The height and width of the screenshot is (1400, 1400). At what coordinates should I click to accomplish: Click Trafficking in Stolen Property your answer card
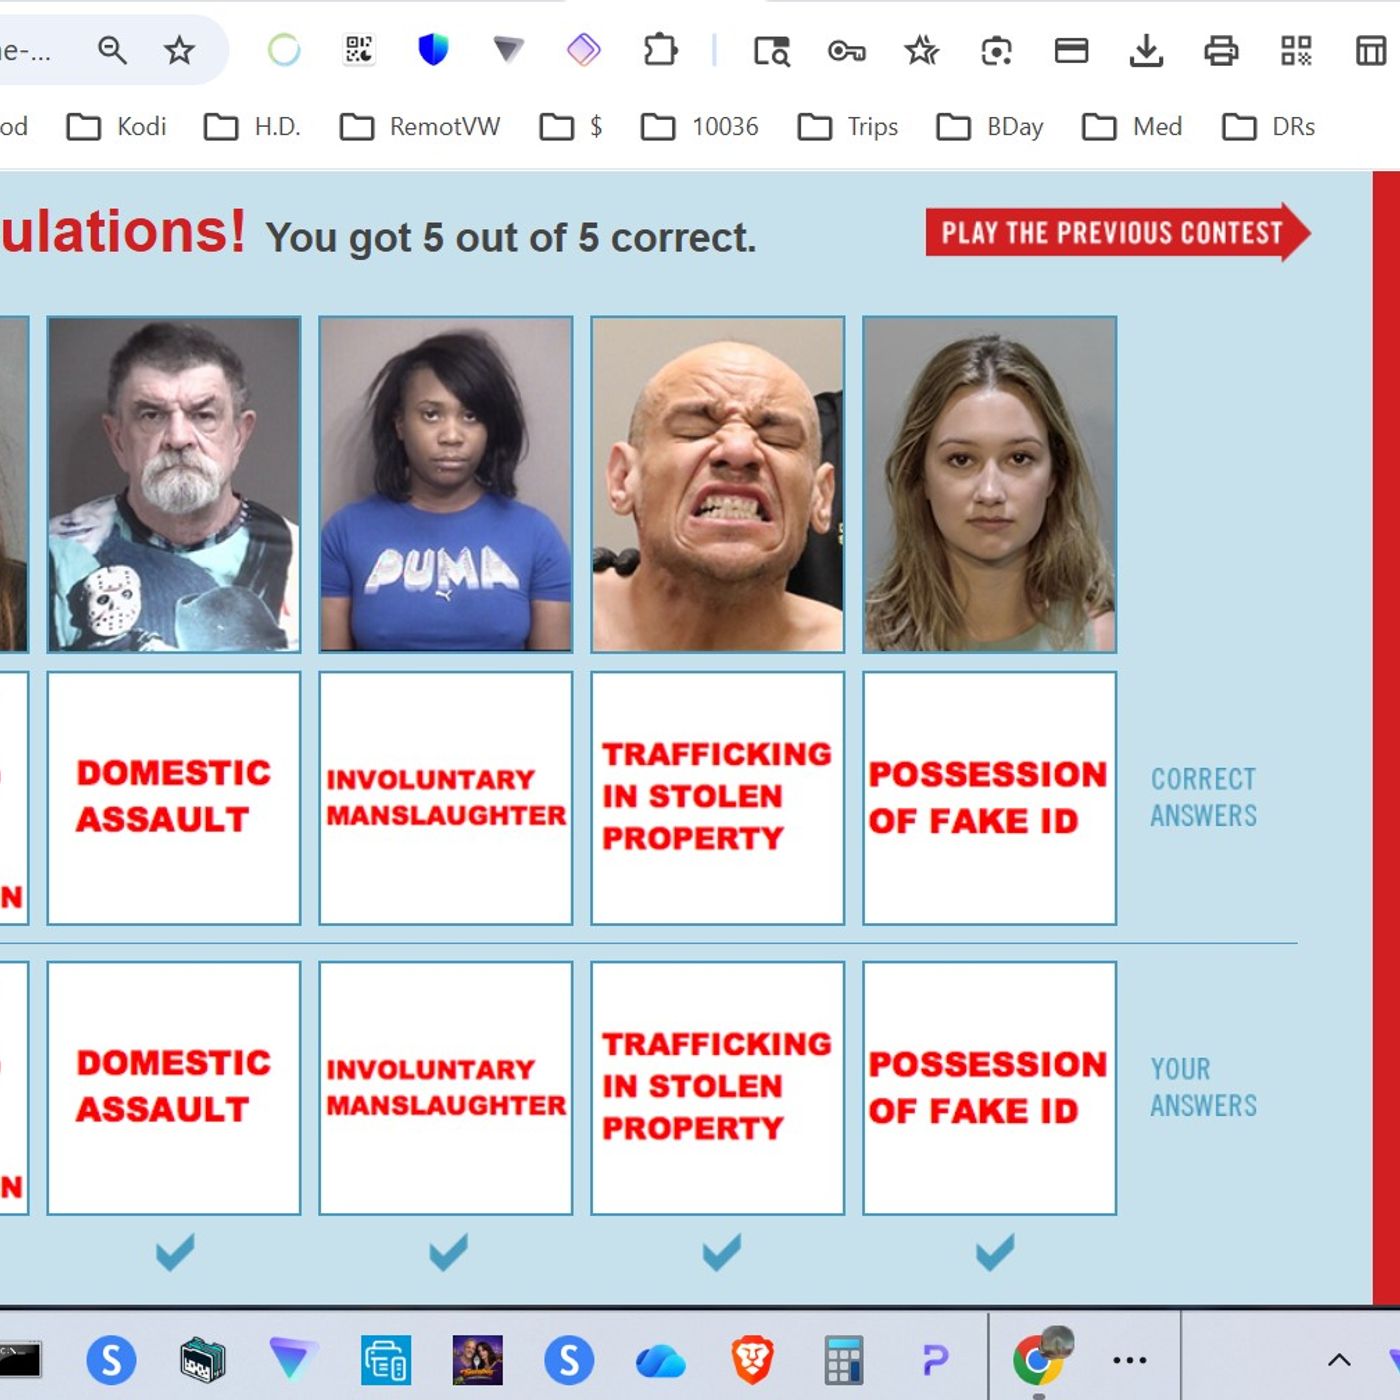click(x=718, y=1088)
